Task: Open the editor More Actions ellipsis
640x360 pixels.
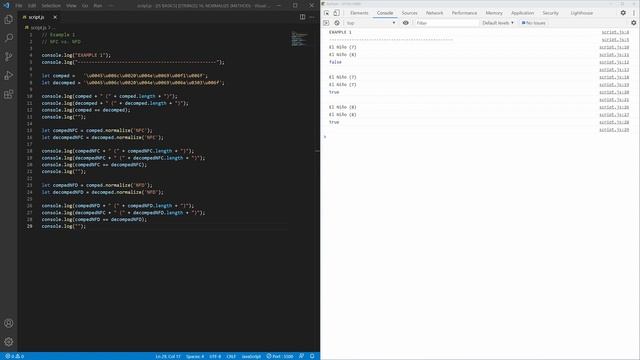Action: click(x=312, y=17)
